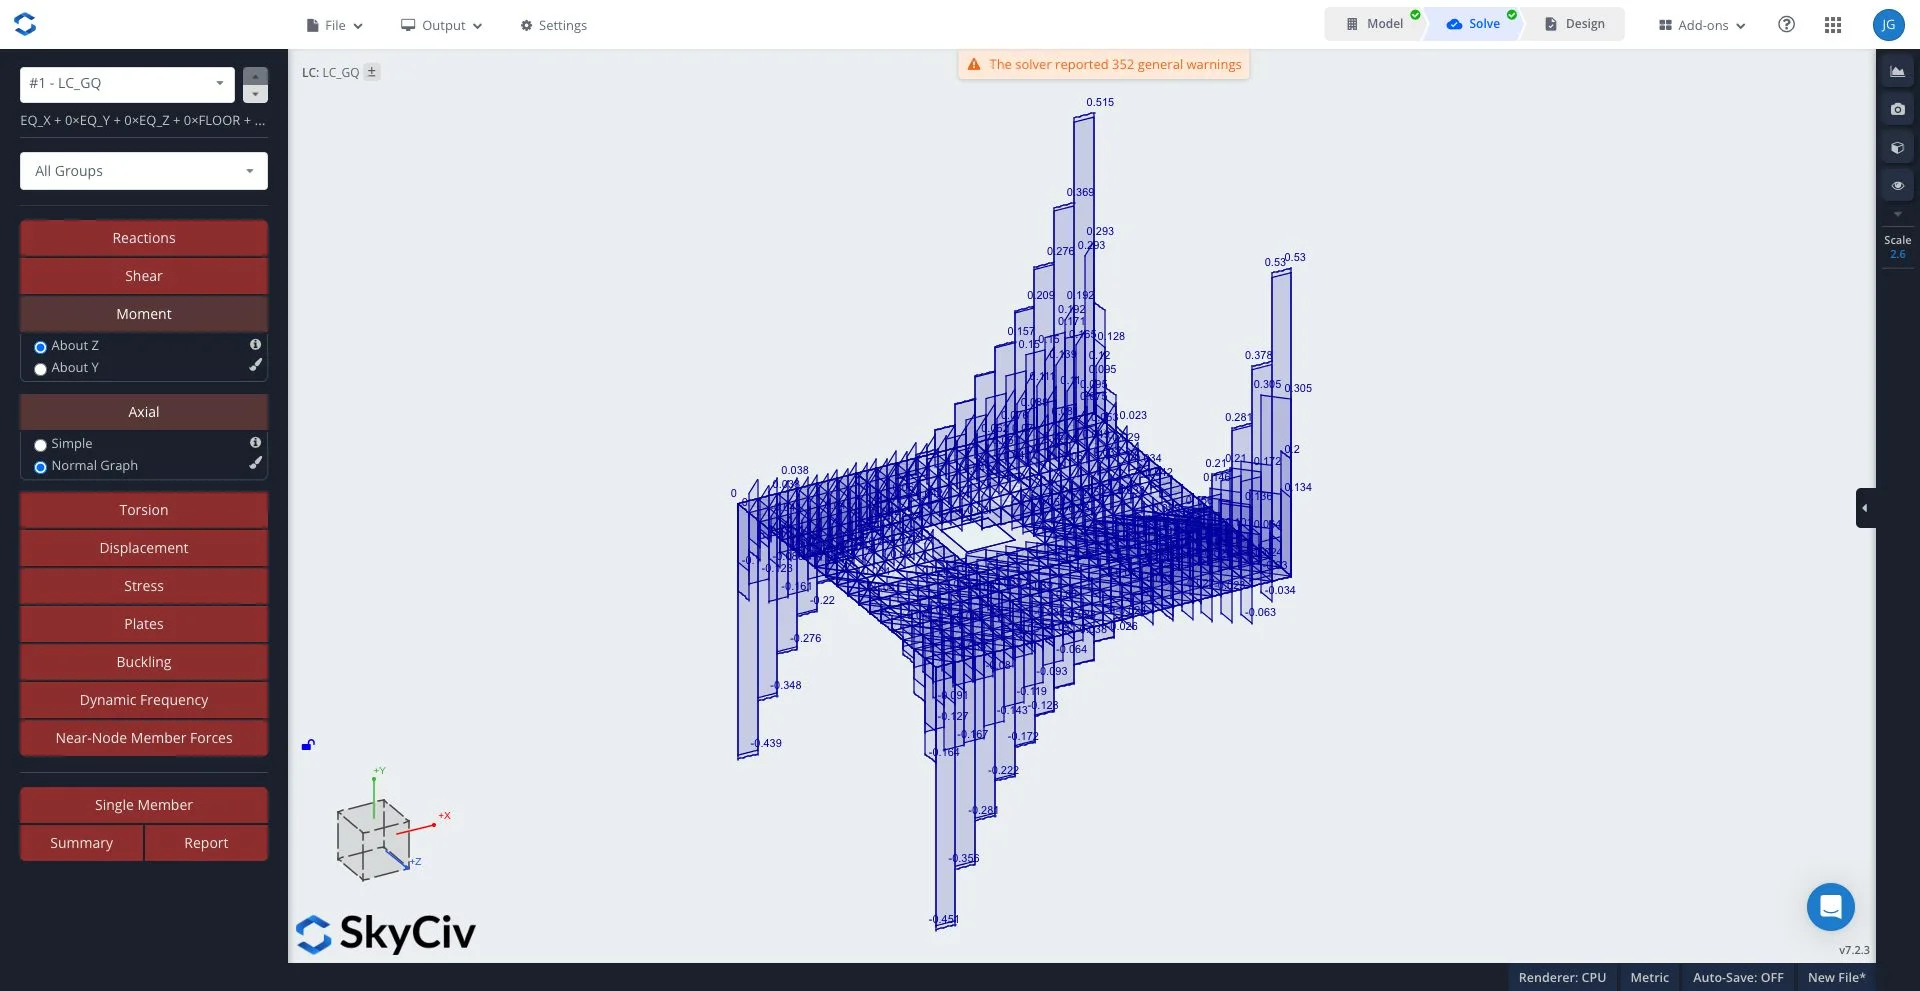Open the help question mark icon
This screenshot has height=991, width=1920.
pos(1786,25)
